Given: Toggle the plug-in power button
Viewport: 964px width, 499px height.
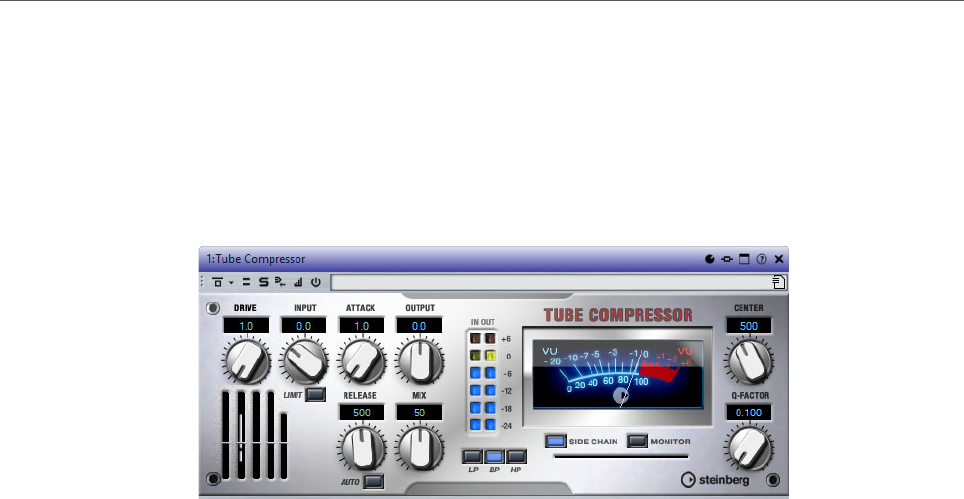Looking at the screenshot, I should click(x=315, y=282).
